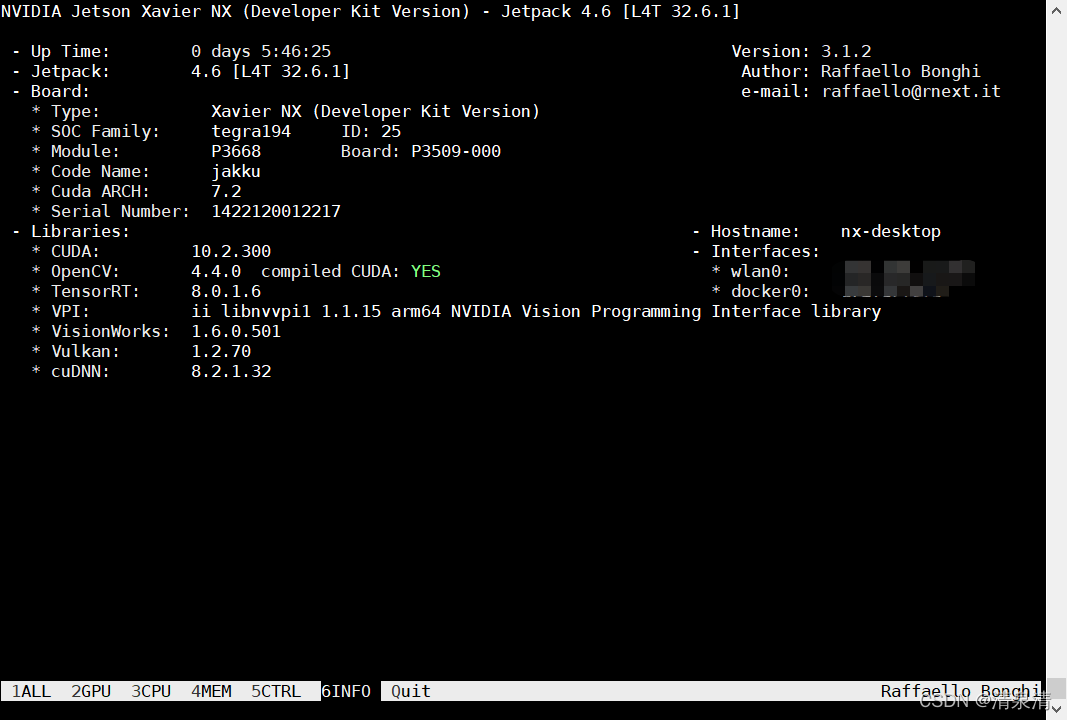Click the Cuda ARCH value 7.2

[226, 191]
